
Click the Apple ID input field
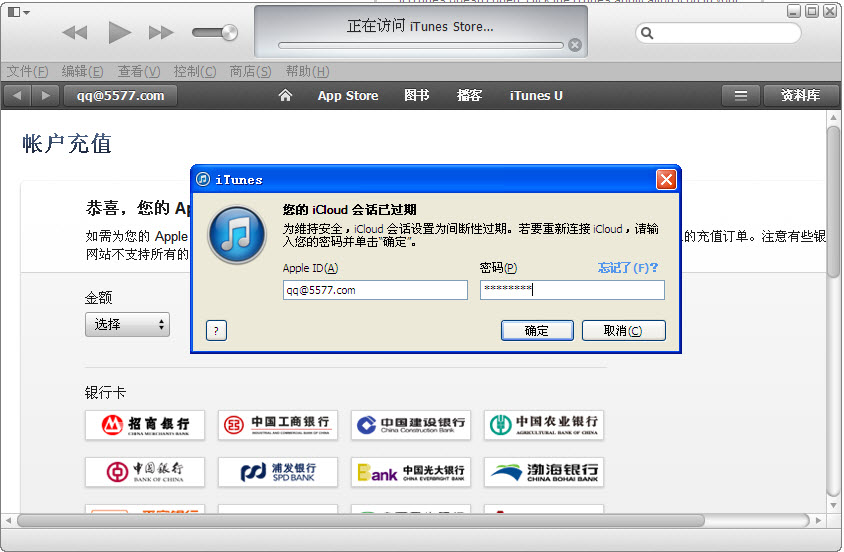pyautogui.click(x=375, y=290)
